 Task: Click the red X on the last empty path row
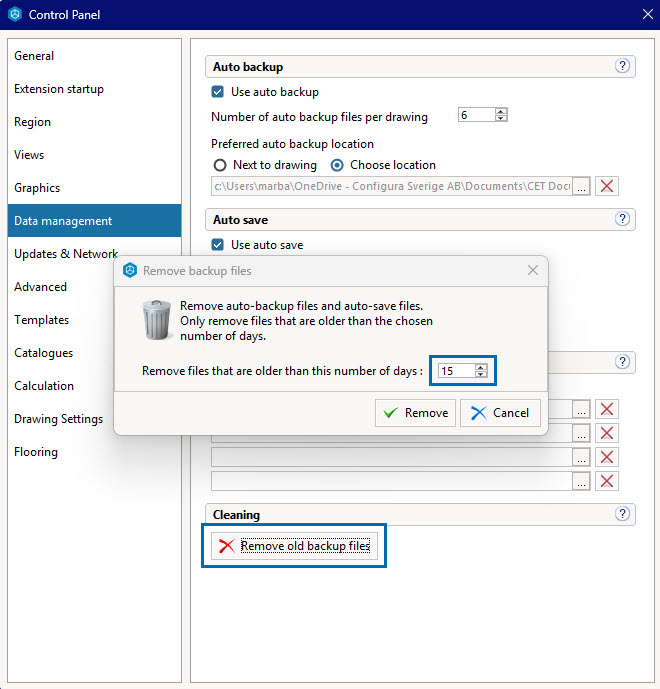tap(607, 481)
